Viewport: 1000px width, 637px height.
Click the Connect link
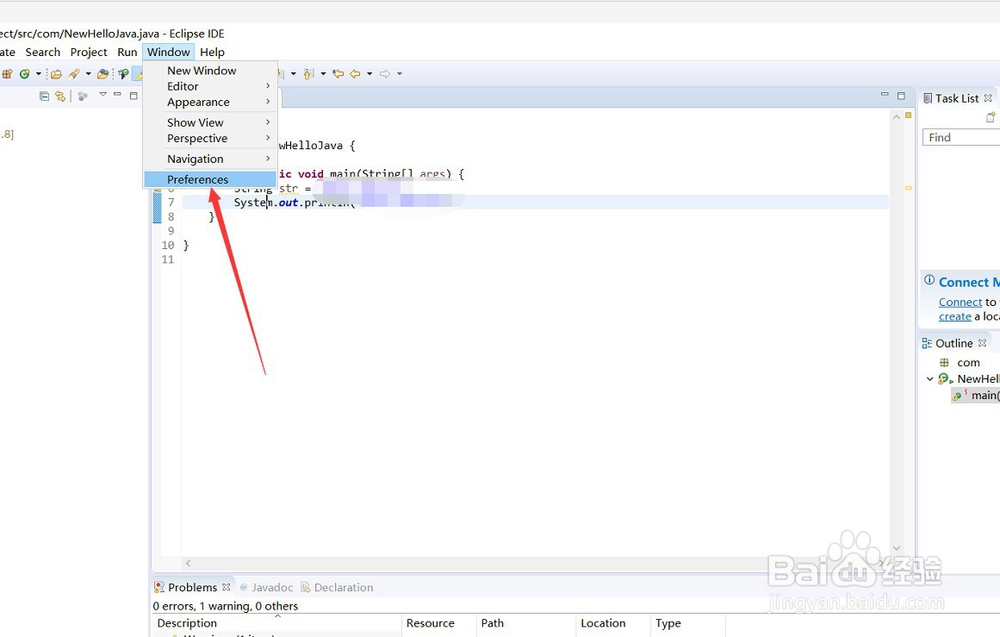point(960,302)
